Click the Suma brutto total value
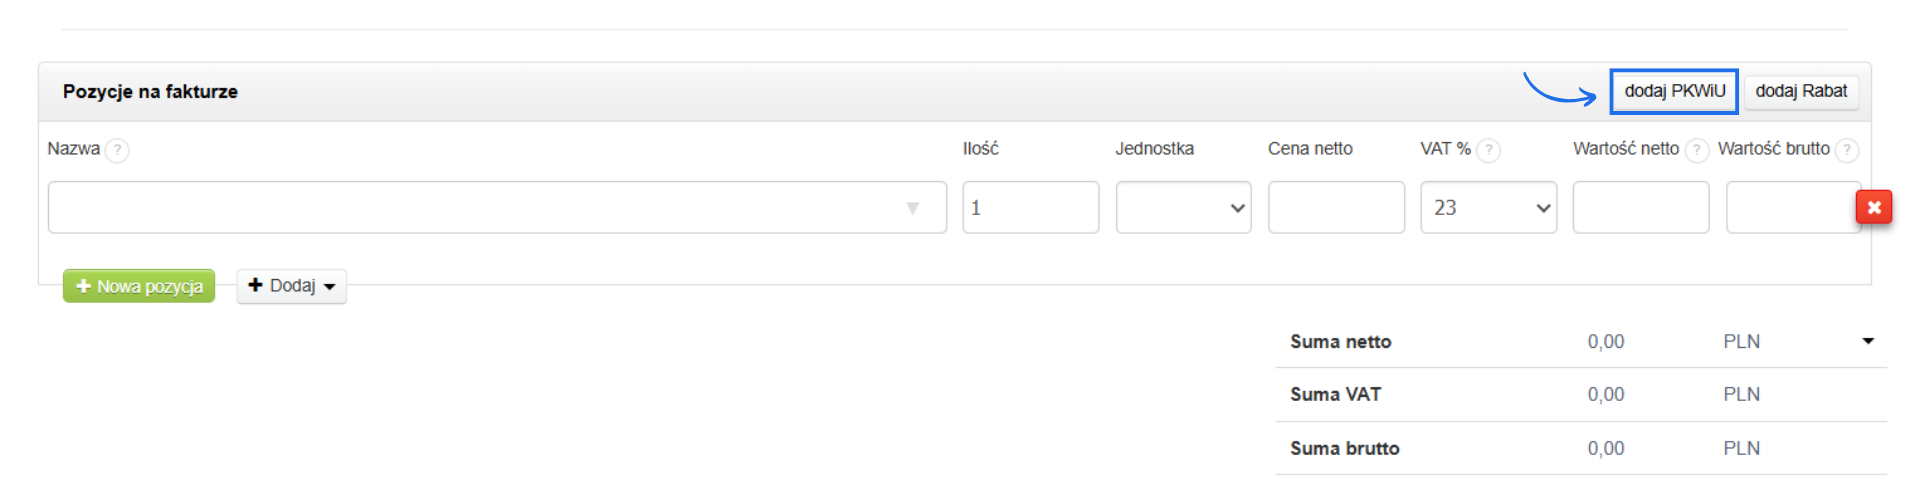 [x=1605, y=448]
